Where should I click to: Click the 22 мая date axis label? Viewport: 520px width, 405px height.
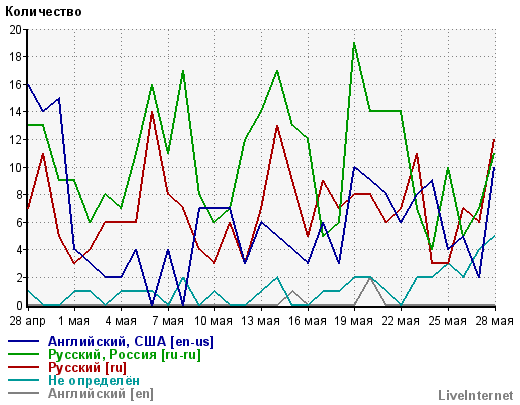coord(401,321)
